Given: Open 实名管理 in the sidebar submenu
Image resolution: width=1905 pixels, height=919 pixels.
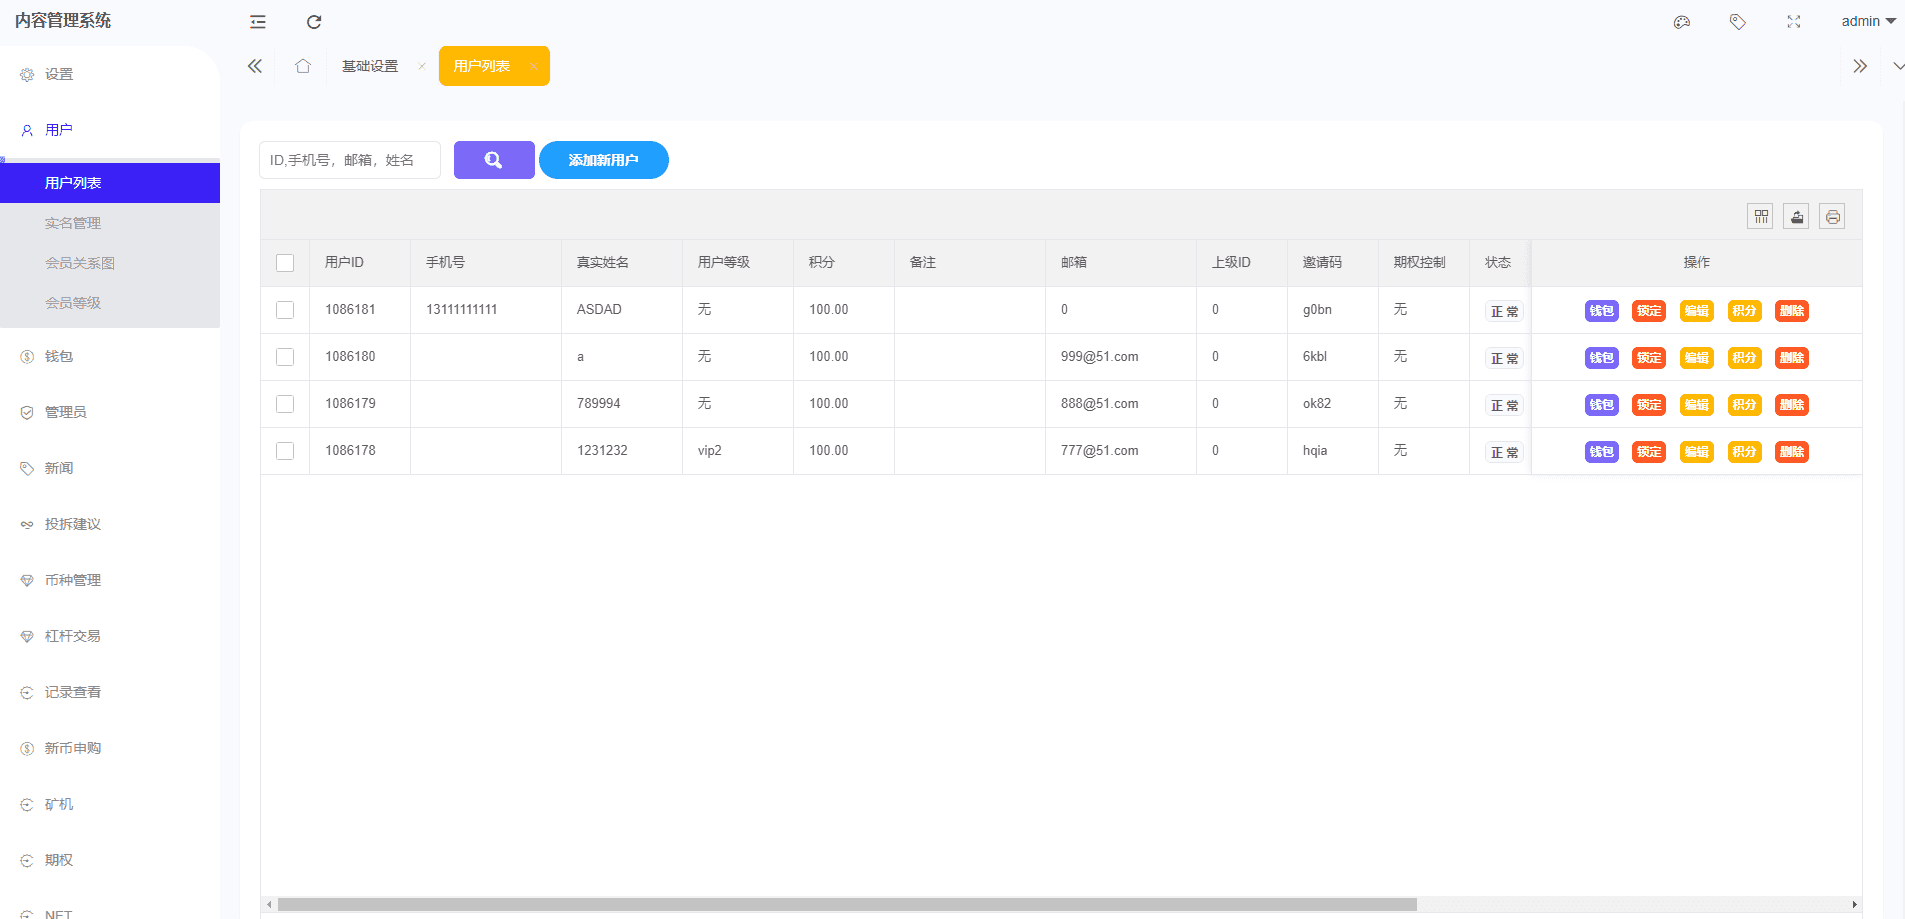Looking at the screenshot, I should [73, 223].
